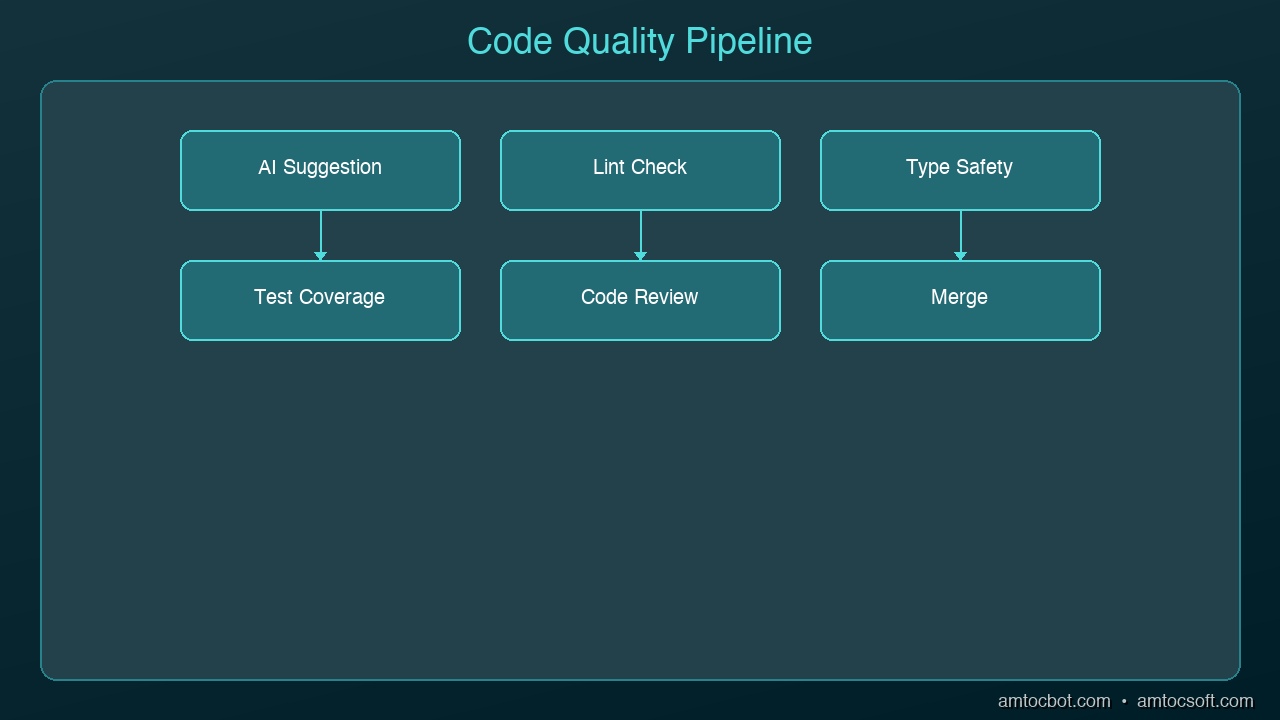Image resolution: width=1280 pixels, height=720 pixels.
Task: Select the Test Coverage node
Action: tap(320, 300)
